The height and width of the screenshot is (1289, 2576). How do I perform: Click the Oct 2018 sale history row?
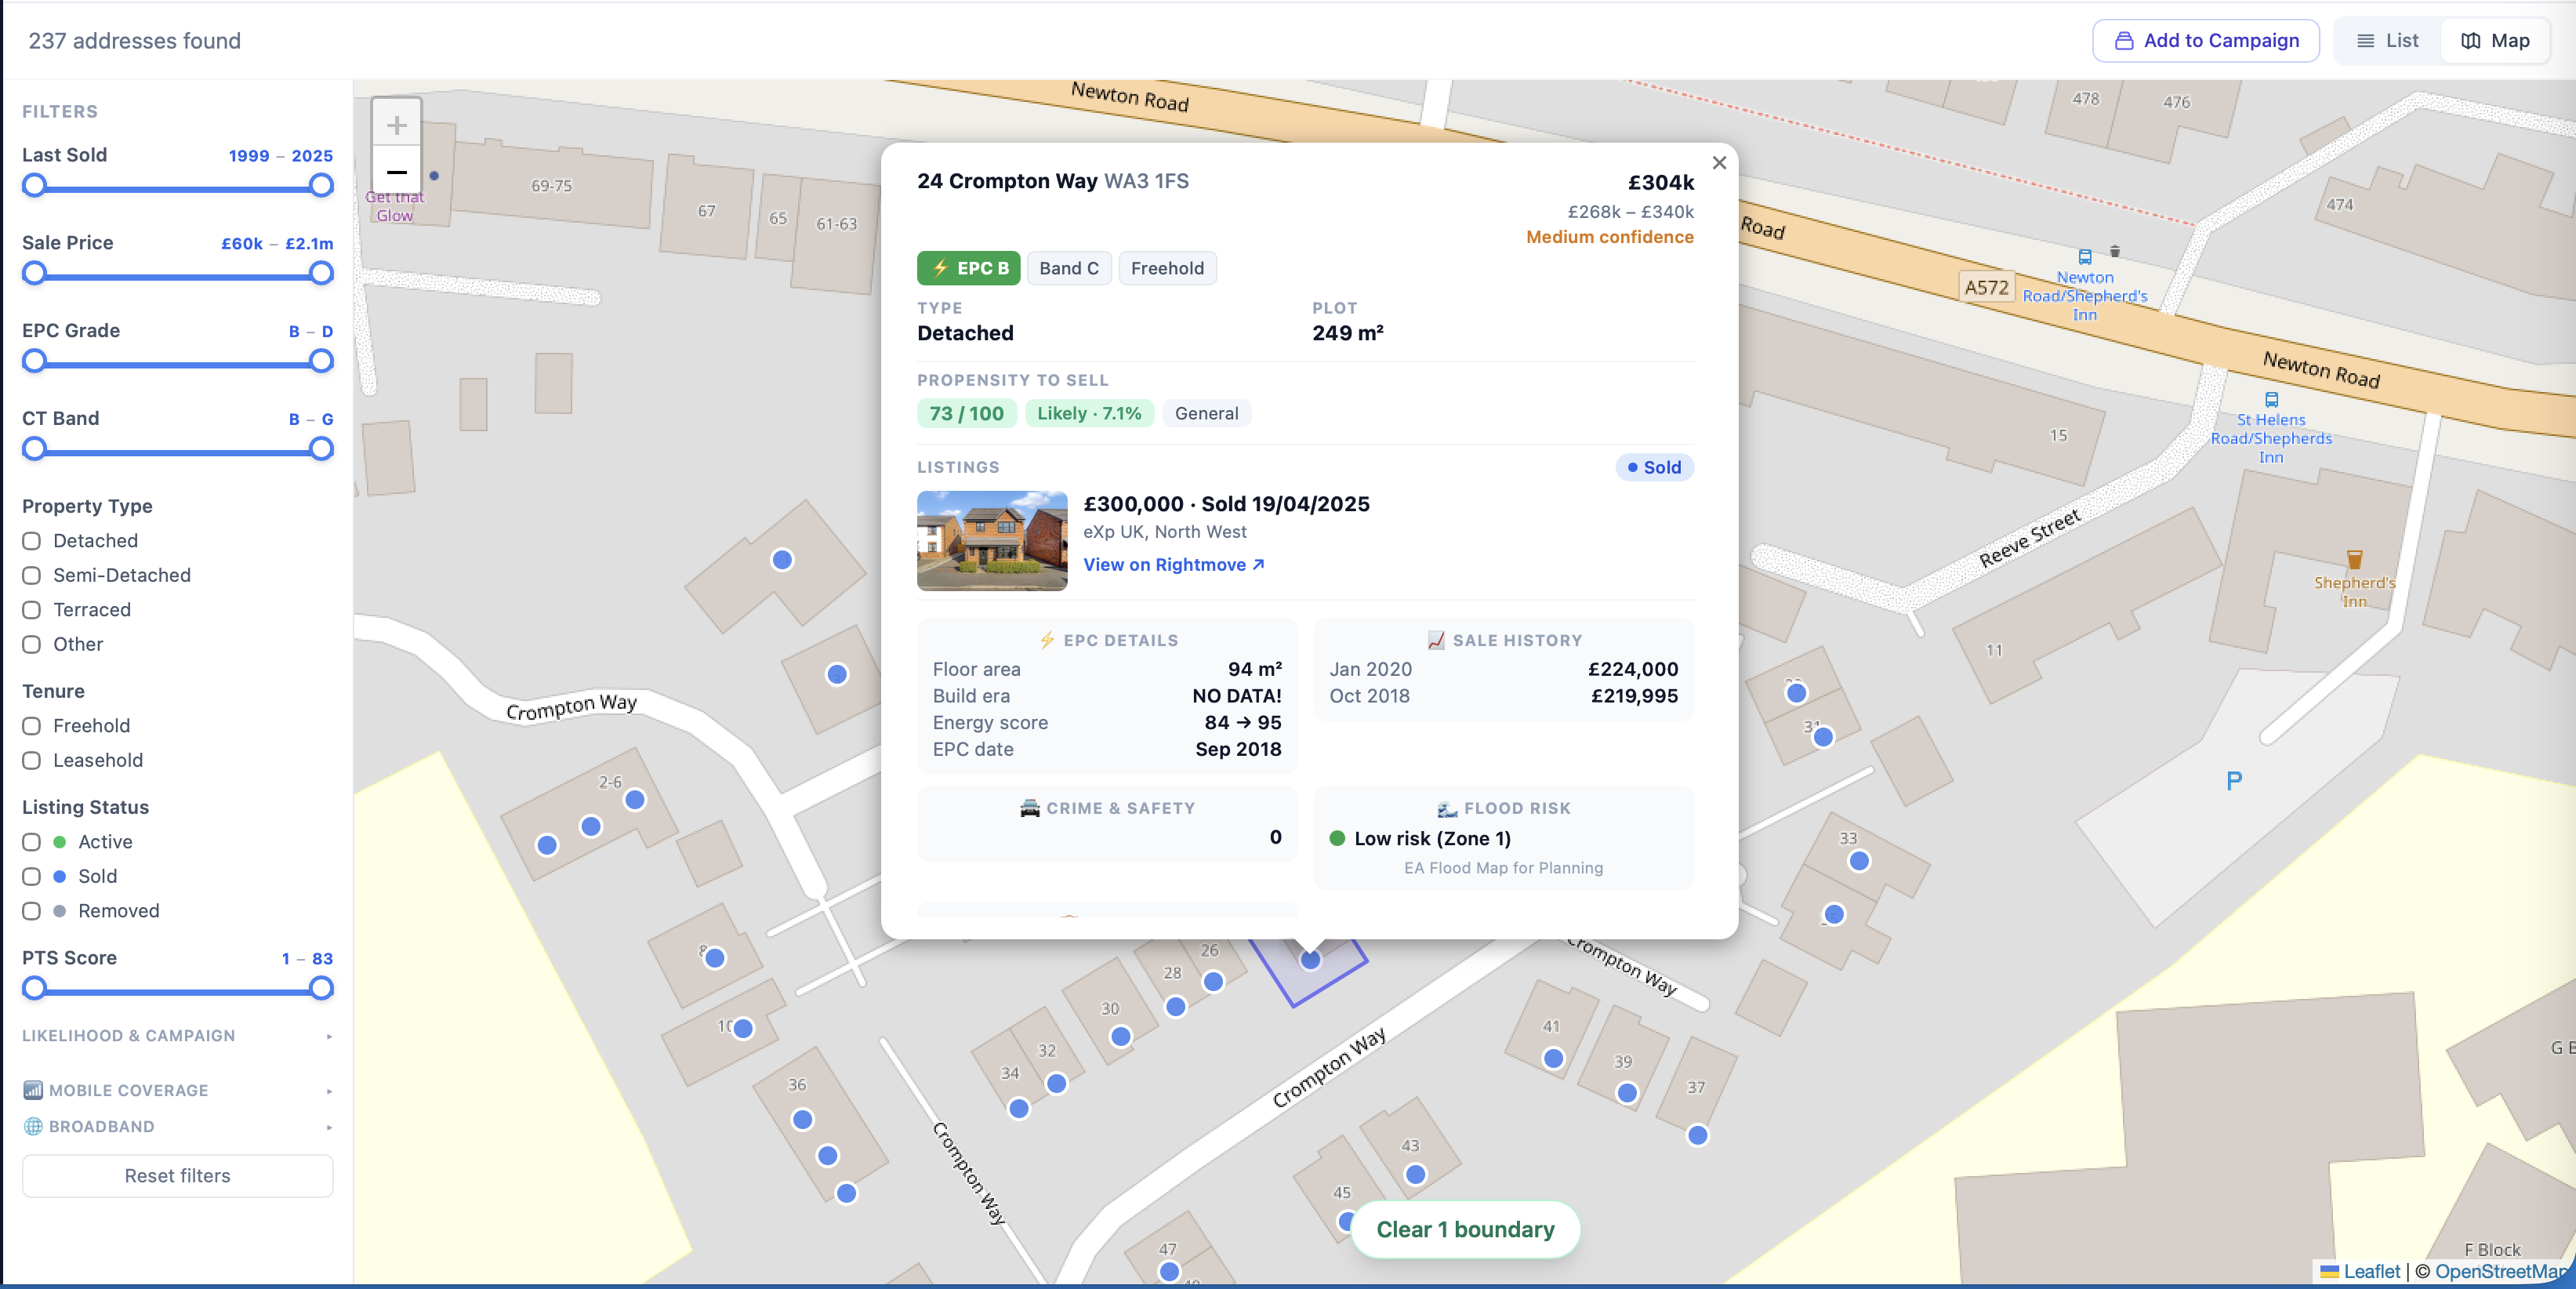pos(1503,697)
